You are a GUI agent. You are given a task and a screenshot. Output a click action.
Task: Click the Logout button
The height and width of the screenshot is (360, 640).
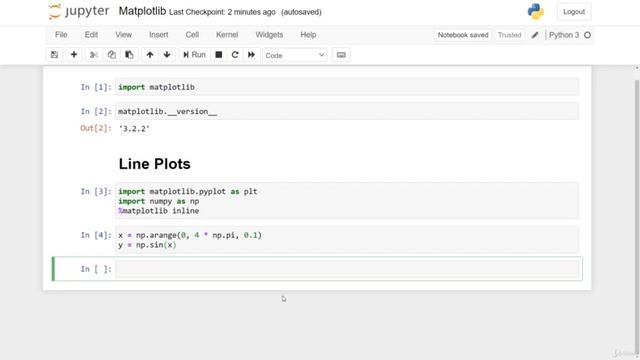(574, 12)
